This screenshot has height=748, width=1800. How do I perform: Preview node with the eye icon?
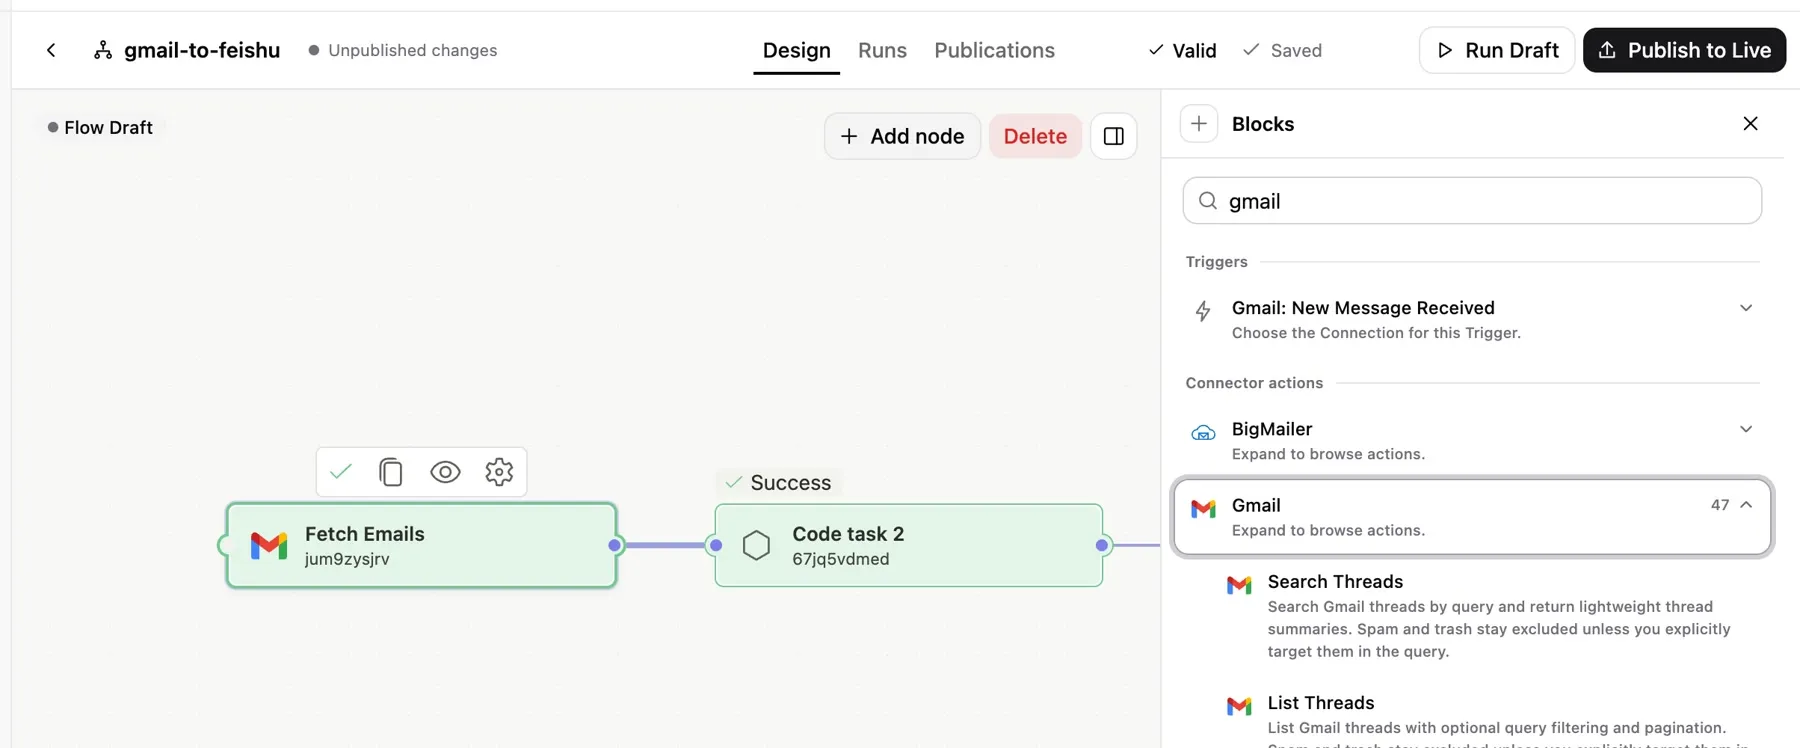pyautogui.click(x=445, y=471)
